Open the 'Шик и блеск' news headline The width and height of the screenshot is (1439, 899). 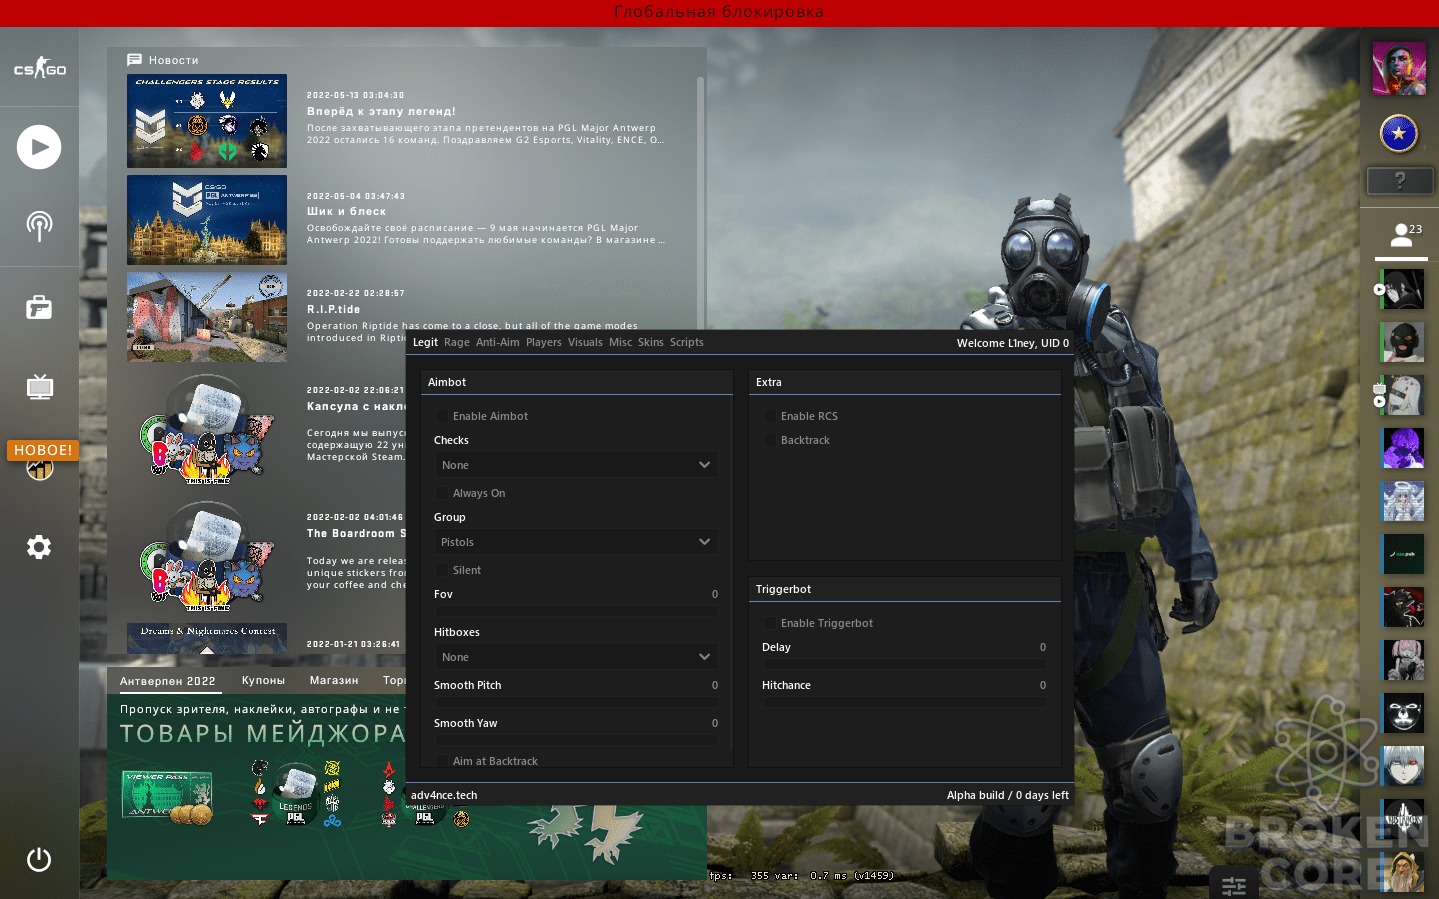(346, 211)
